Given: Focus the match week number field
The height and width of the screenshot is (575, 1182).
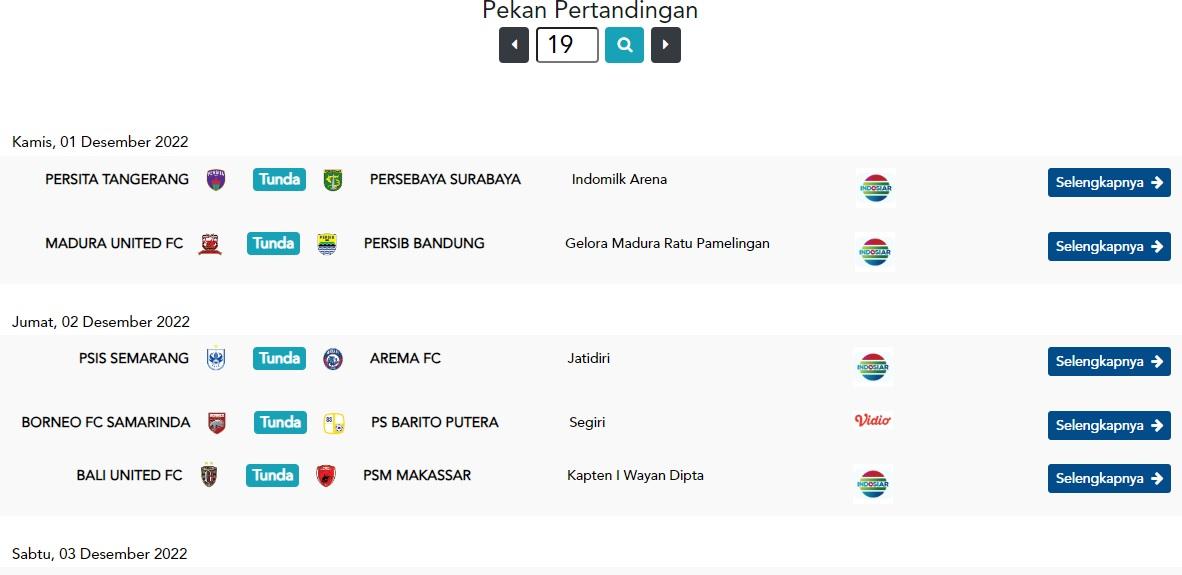Looking at the screenshot, I should click(567, 45).
